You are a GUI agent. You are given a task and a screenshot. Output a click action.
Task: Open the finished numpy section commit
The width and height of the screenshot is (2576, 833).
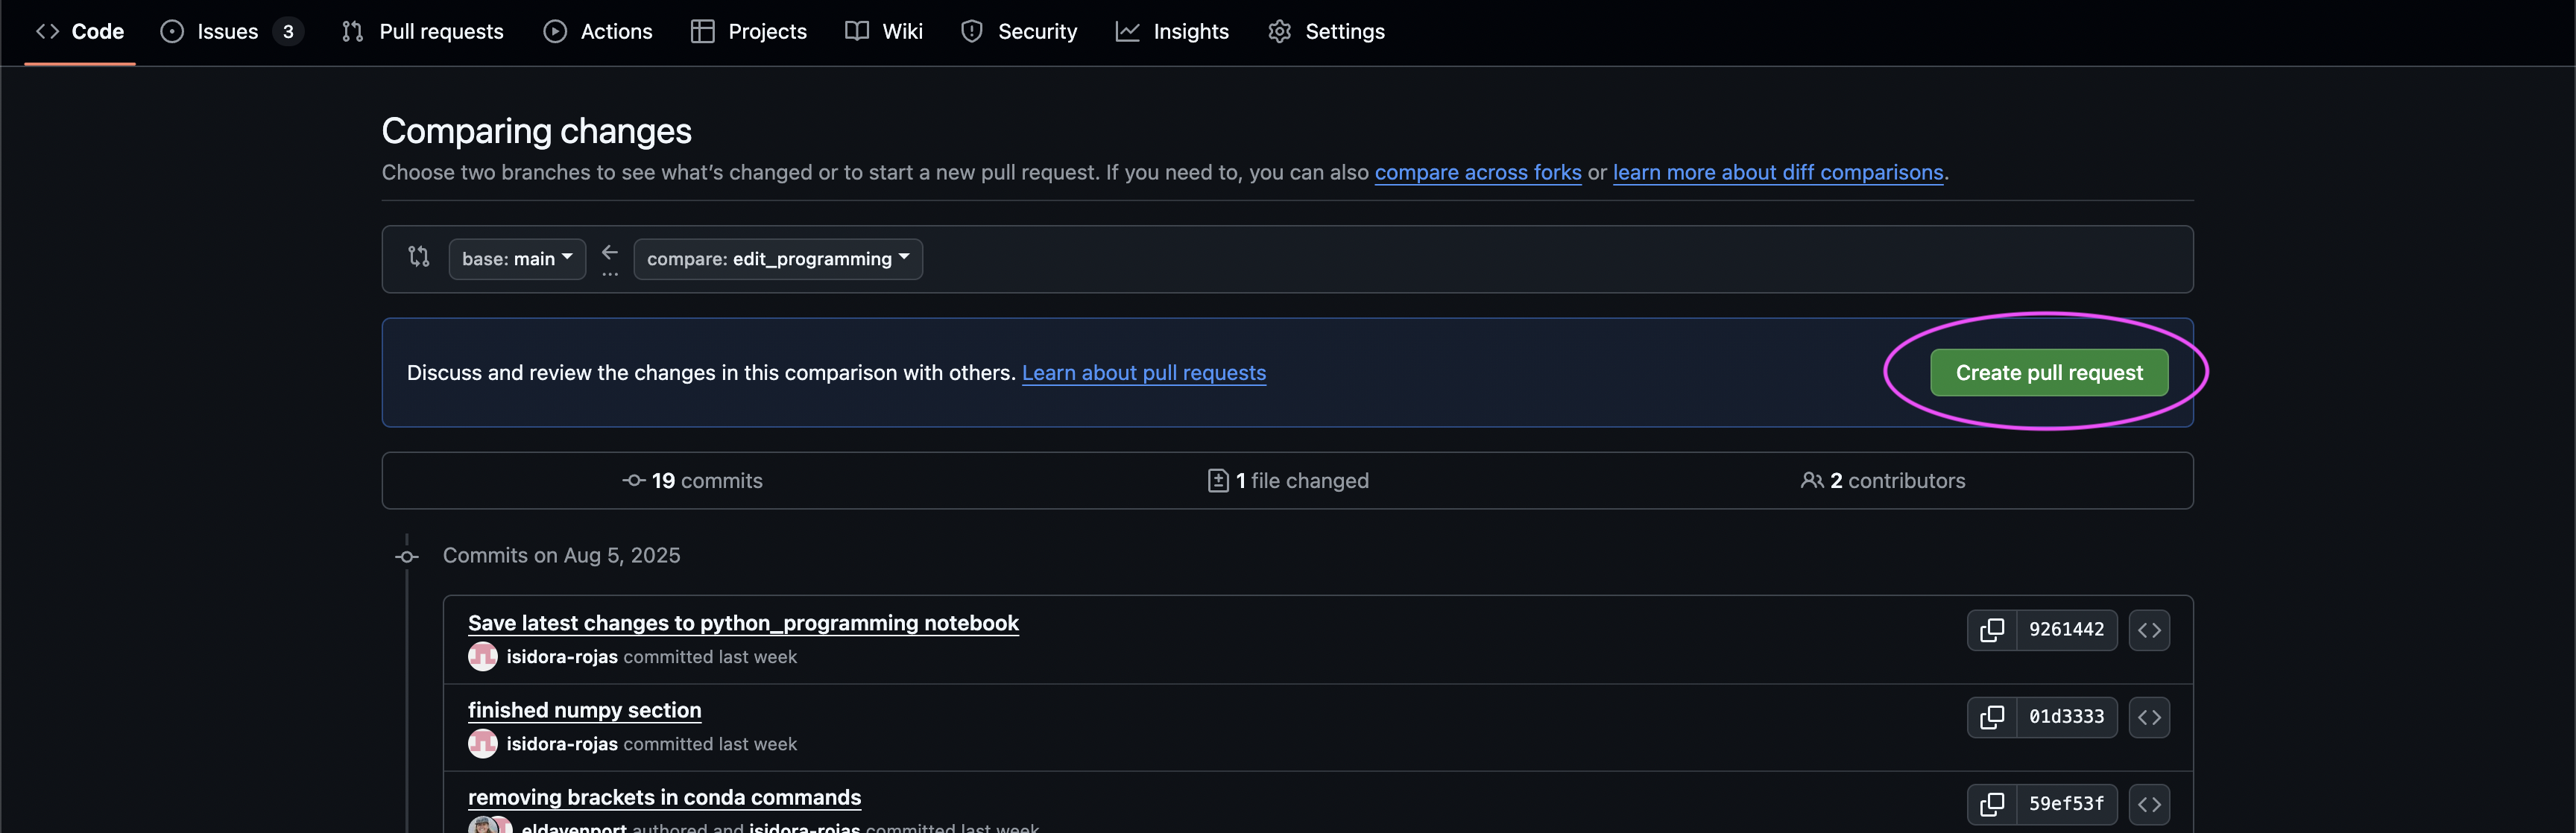click(584, 710)
